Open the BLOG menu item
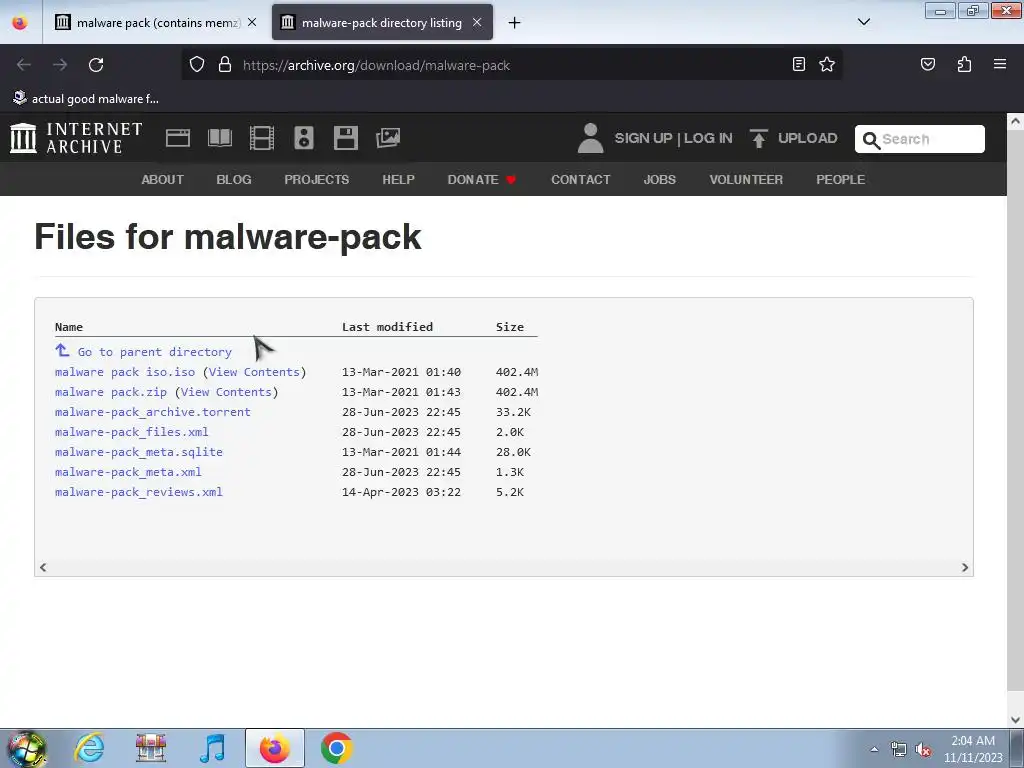Screen dimensions: 1024x768 (x=234, y=180)
